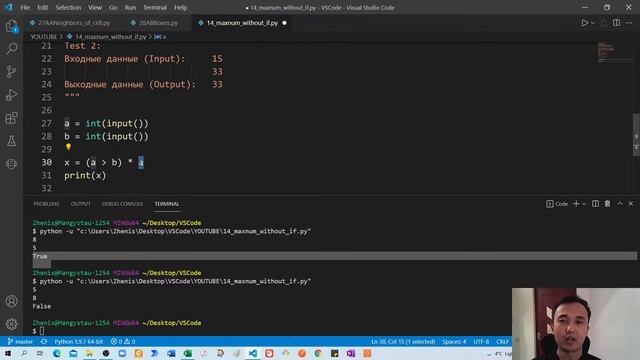Click Ln 30, Col 15 cursor position
The image size is (640, 360).
403,342
